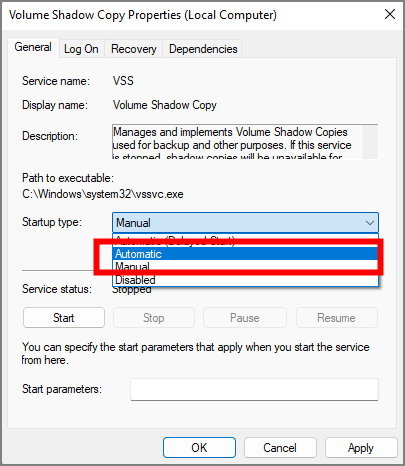Close the Volume Shadow Copy Properties dialog

click(x=389, y=14)
